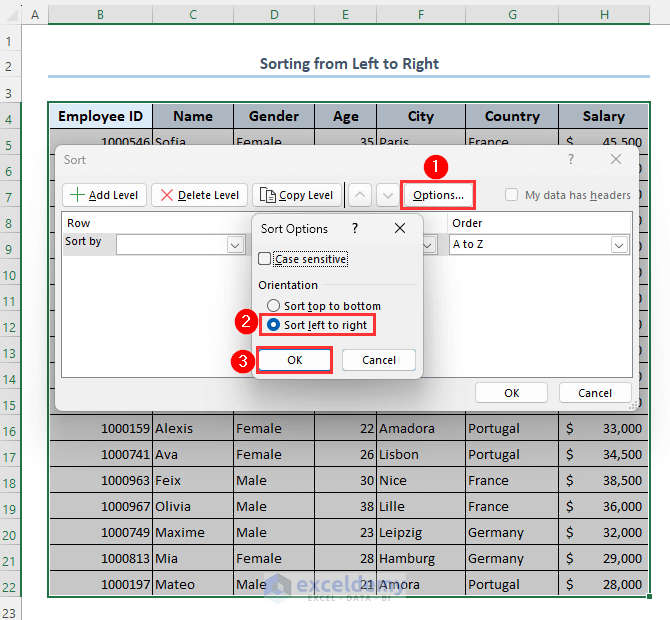Click the Sort Options help question mark
670x620 pixels.
355,228
